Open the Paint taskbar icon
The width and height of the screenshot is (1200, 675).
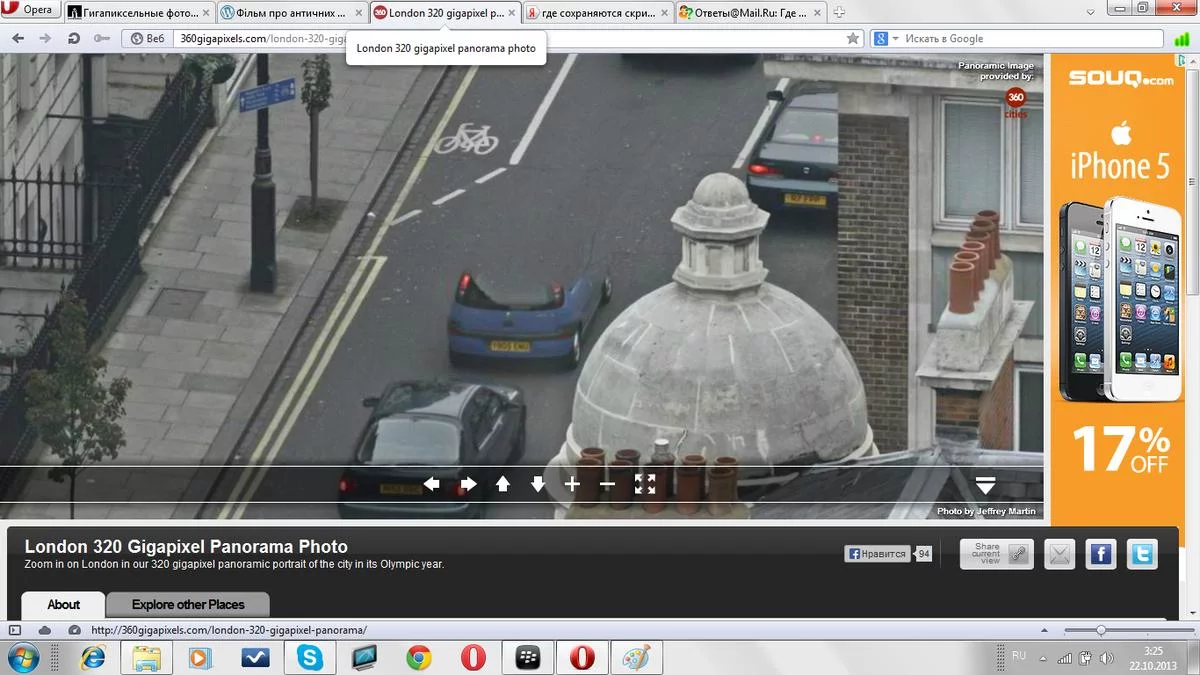636,657
